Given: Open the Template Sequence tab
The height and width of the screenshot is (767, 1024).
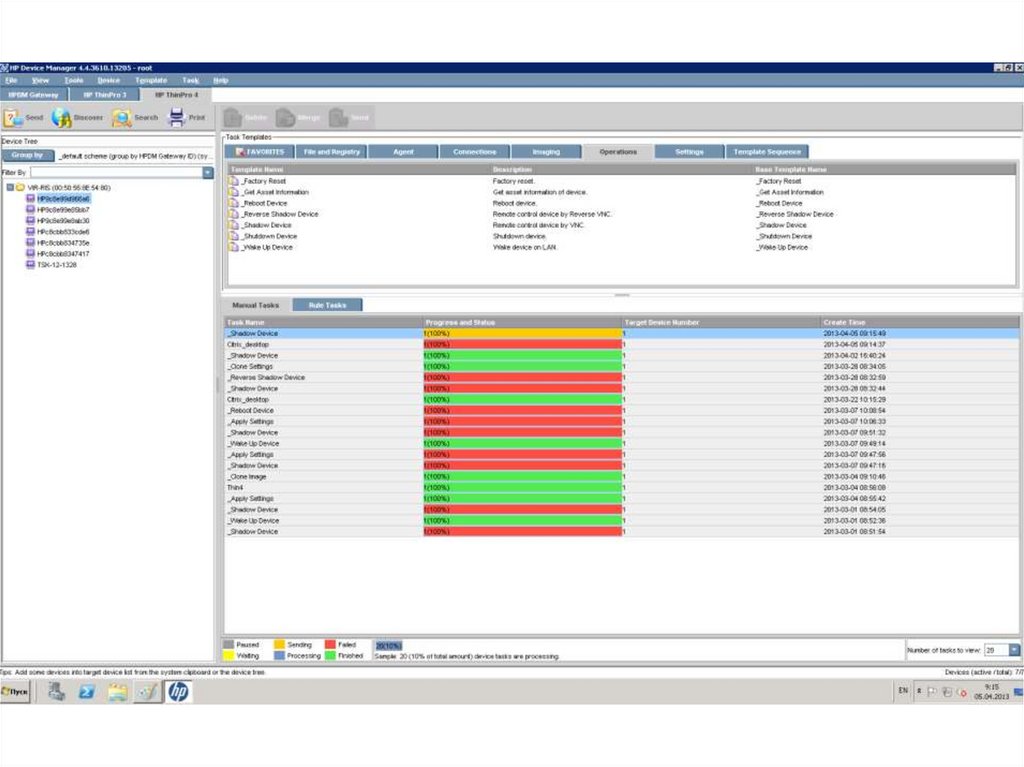Looking at the screenshot, I should [767, 152].
